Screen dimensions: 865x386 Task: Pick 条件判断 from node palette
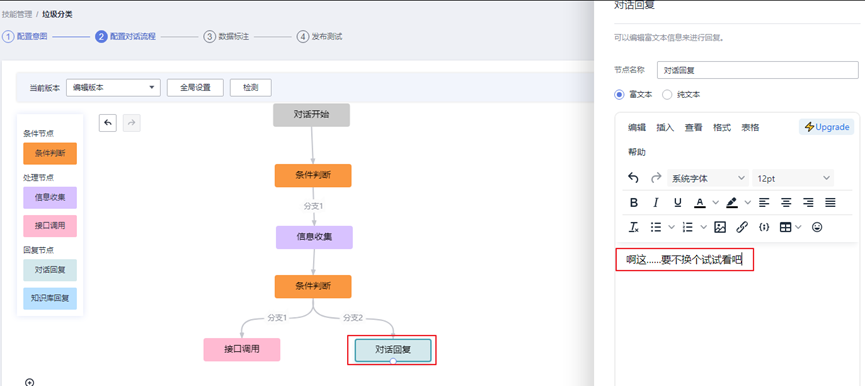click(50, 153)
